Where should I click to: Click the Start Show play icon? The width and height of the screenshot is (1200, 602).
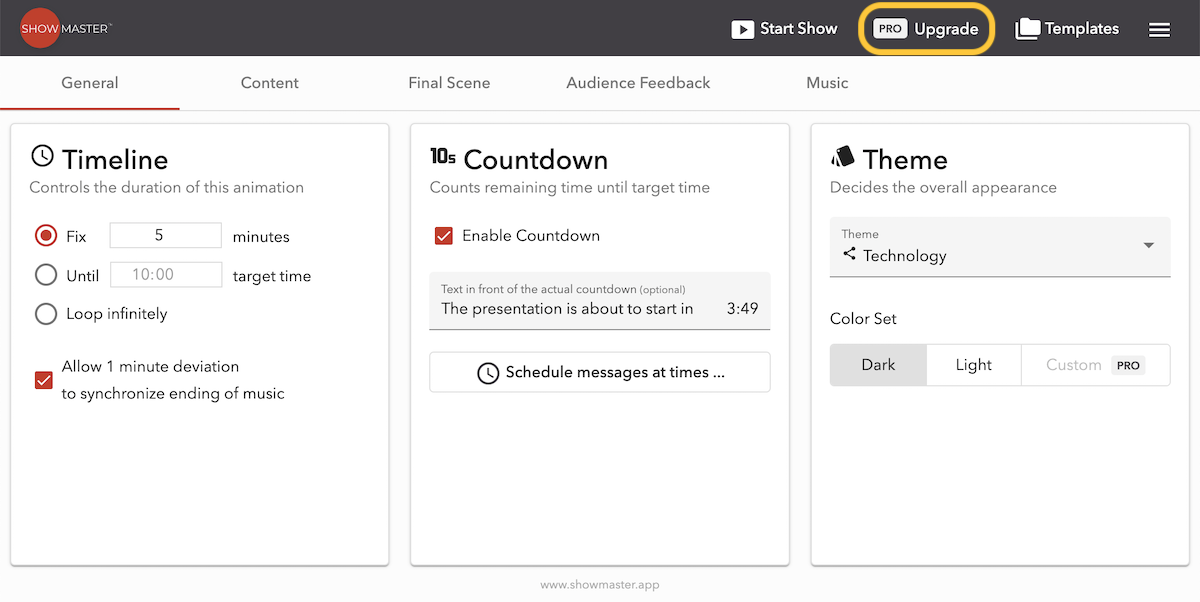(x=742, y=29)
